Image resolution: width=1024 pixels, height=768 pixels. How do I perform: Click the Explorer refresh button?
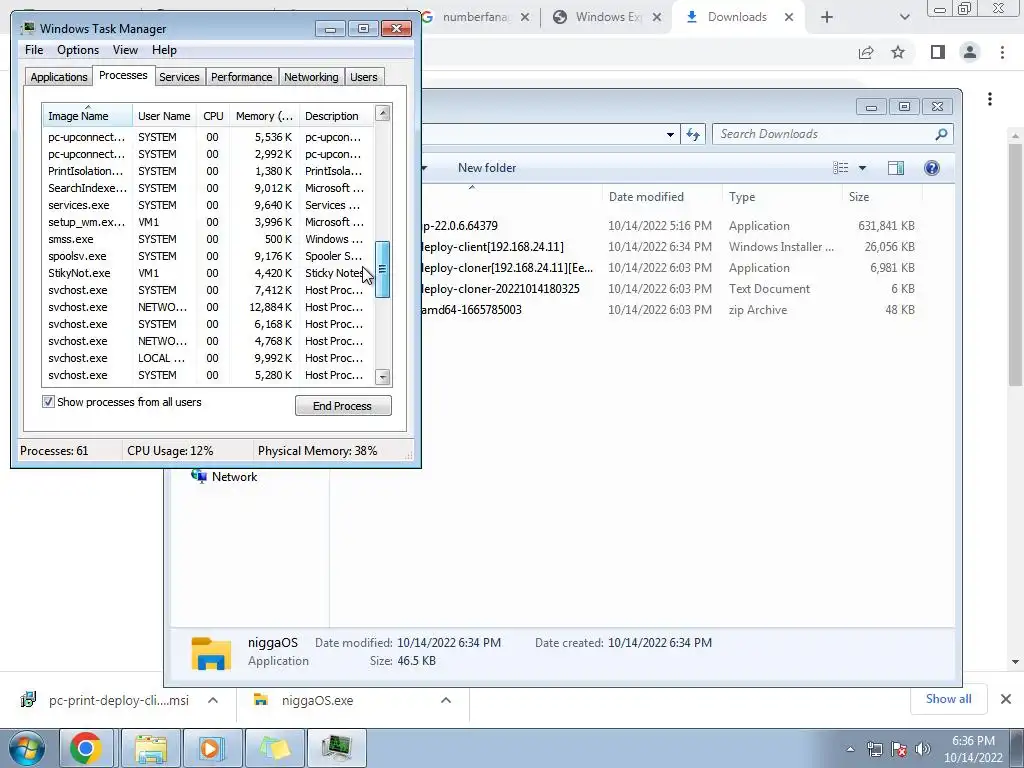click(693, 135)
